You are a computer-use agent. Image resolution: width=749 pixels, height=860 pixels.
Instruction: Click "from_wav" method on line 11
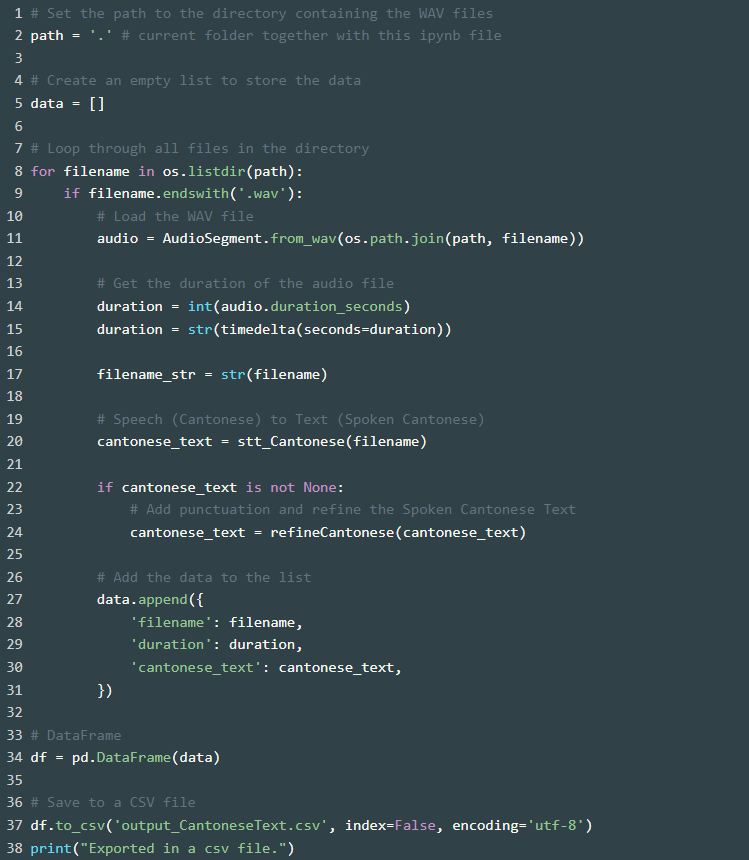coord(303,239)
